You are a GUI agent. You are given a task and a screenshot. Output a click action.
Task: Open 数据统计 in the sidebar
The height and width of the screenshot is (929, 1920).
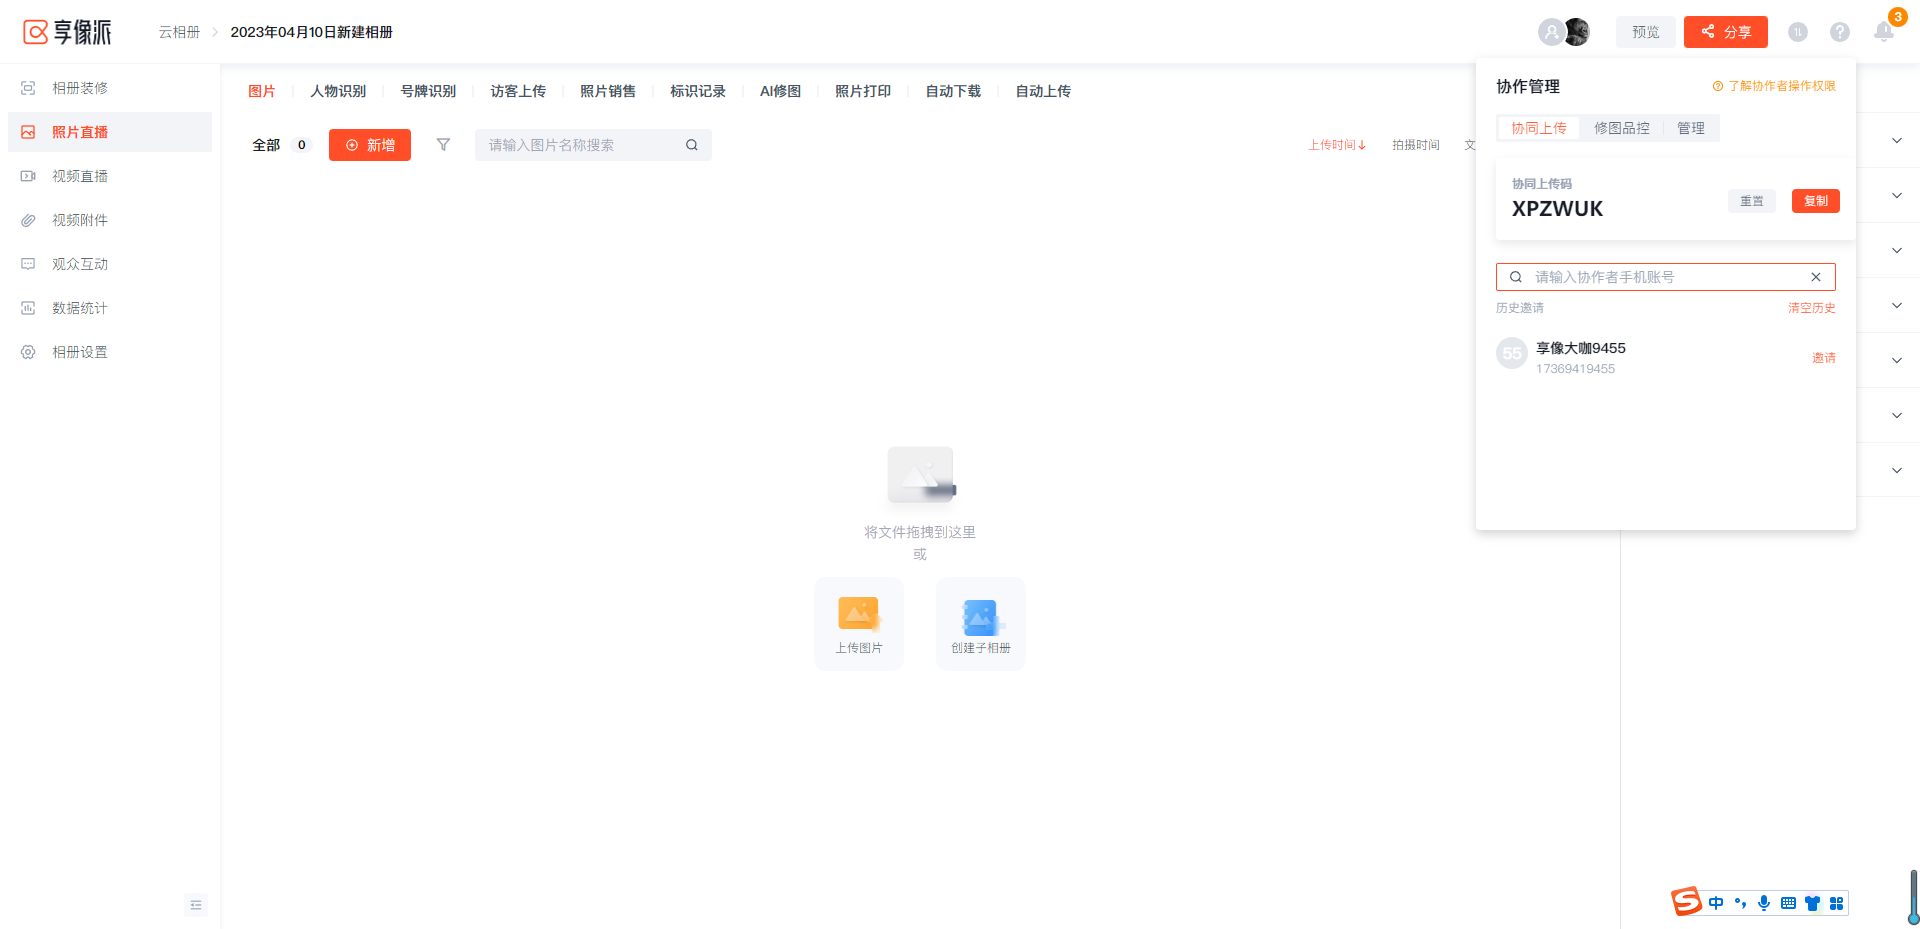(80, 308)
